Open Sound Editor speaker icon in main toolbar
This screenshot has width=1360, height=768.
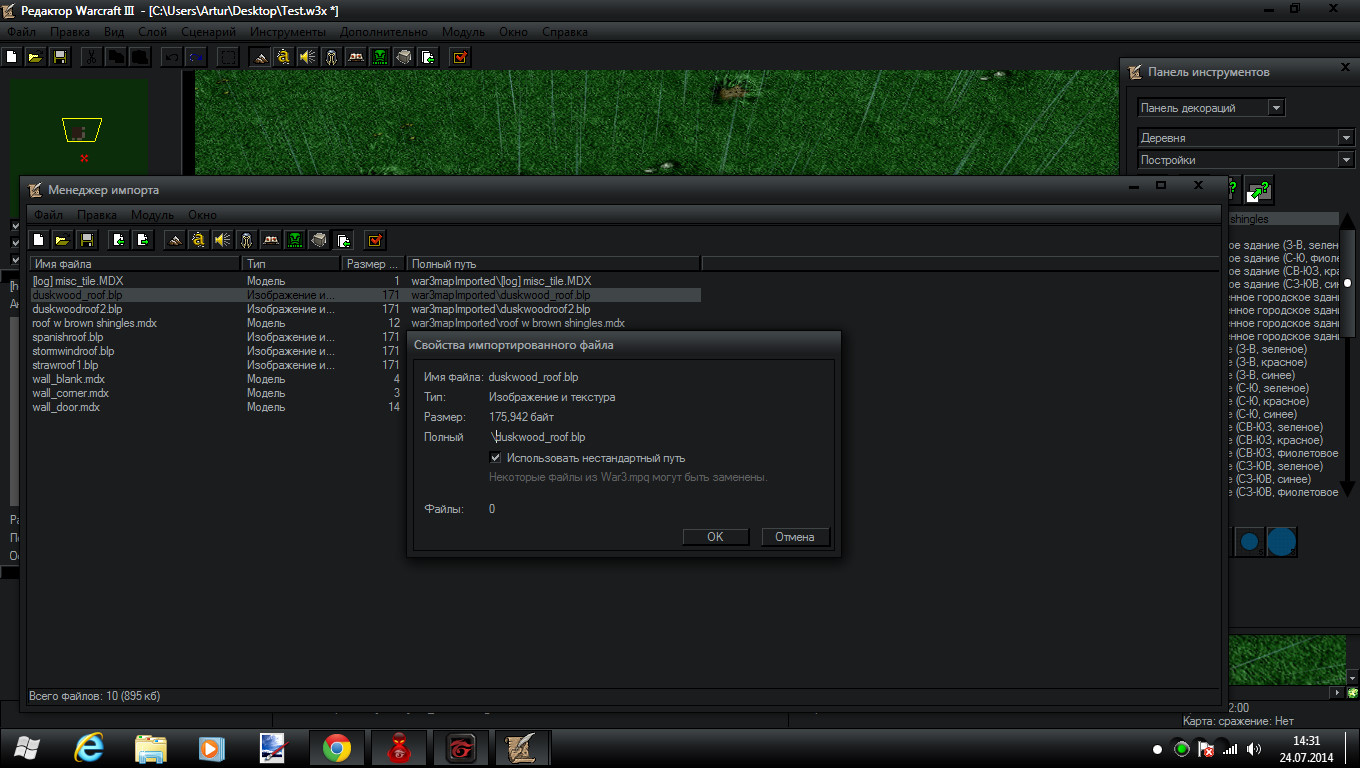[308, 57]
